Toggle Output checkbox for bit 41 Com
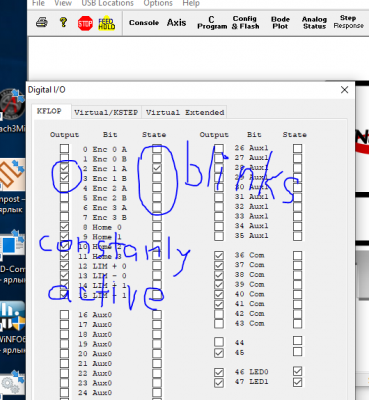Viewport: 369px width, 400px height. (x=219, y=304)
